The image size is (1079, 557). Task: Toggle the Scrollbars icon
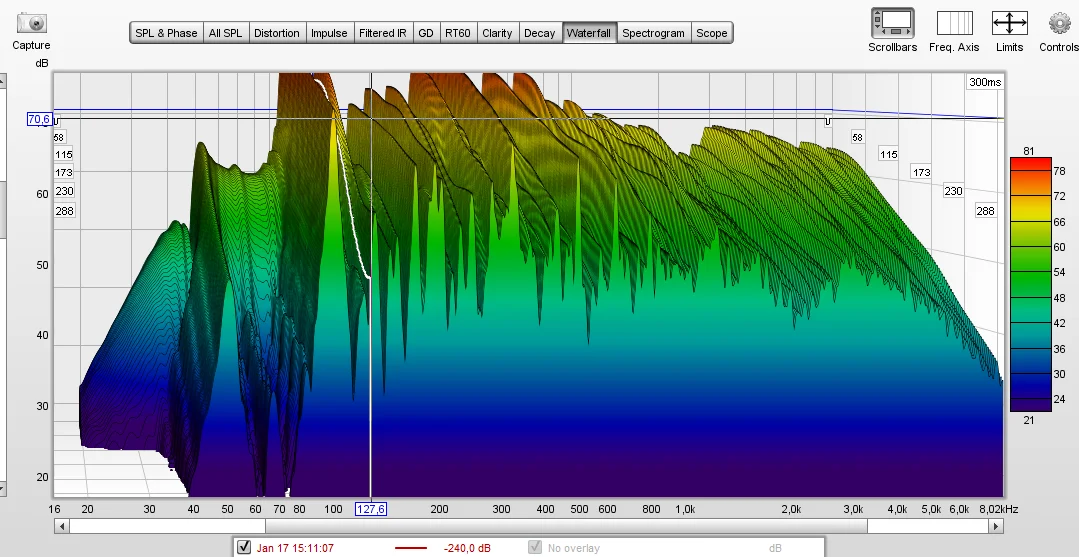[x=893, y=23]
